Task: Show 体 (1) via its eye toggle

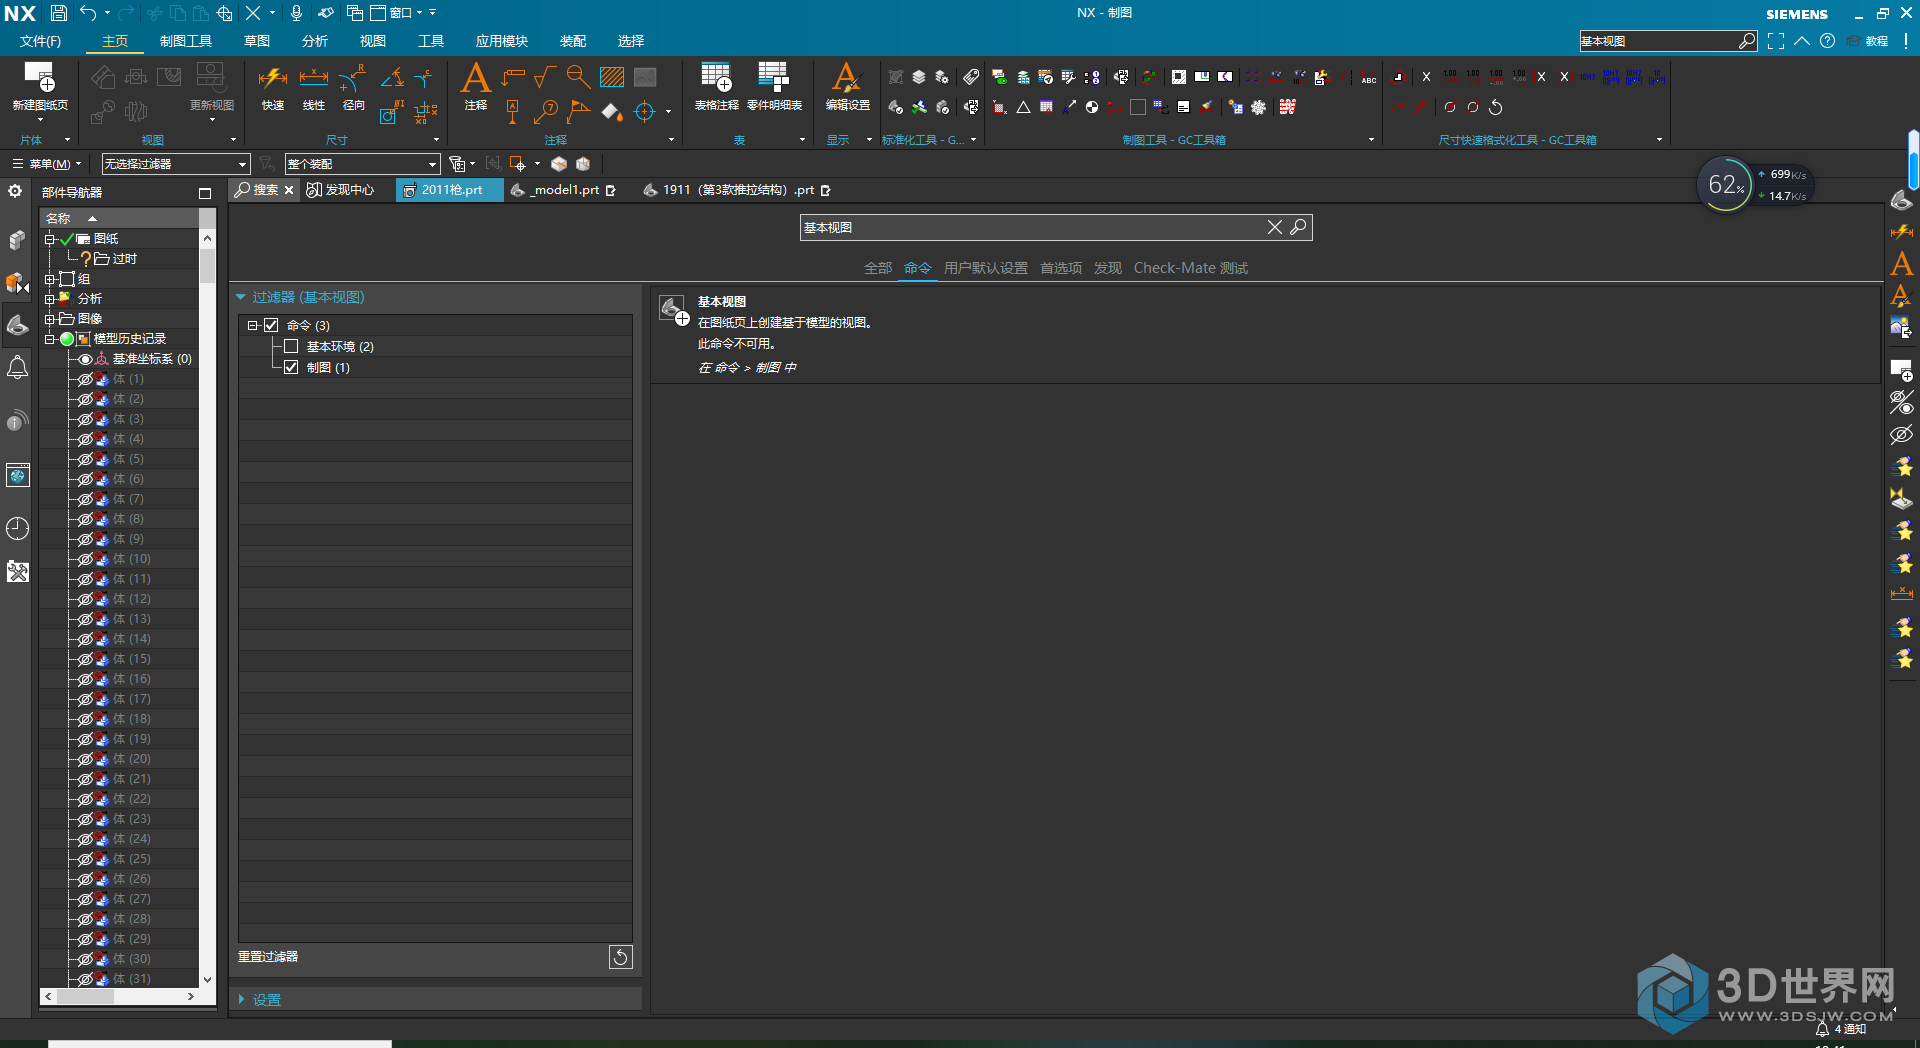Action: tap(86, 379)
